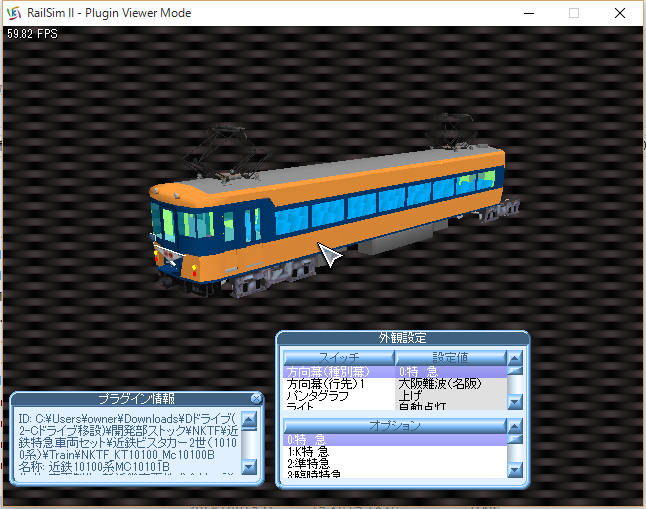The image size is (646, 509).
Task: Click the scrollbar thumb in プラグイン情報 panel
Action: coord(249,429)
